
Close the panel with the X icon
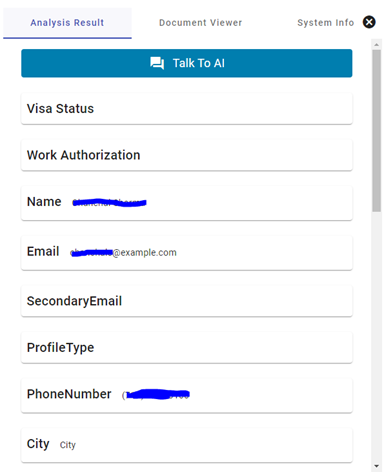click(369, 22)
